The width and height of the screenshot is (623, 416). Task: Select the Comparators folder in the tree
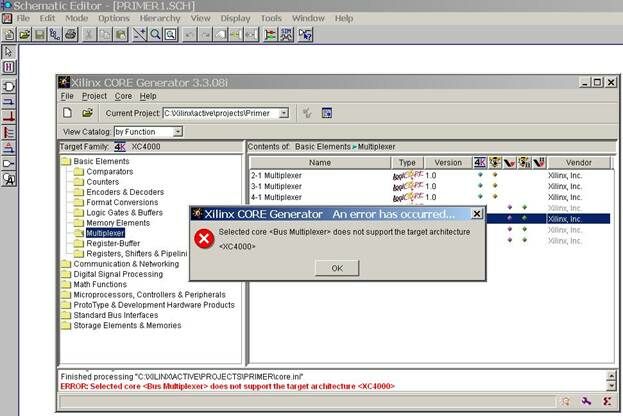110,172
